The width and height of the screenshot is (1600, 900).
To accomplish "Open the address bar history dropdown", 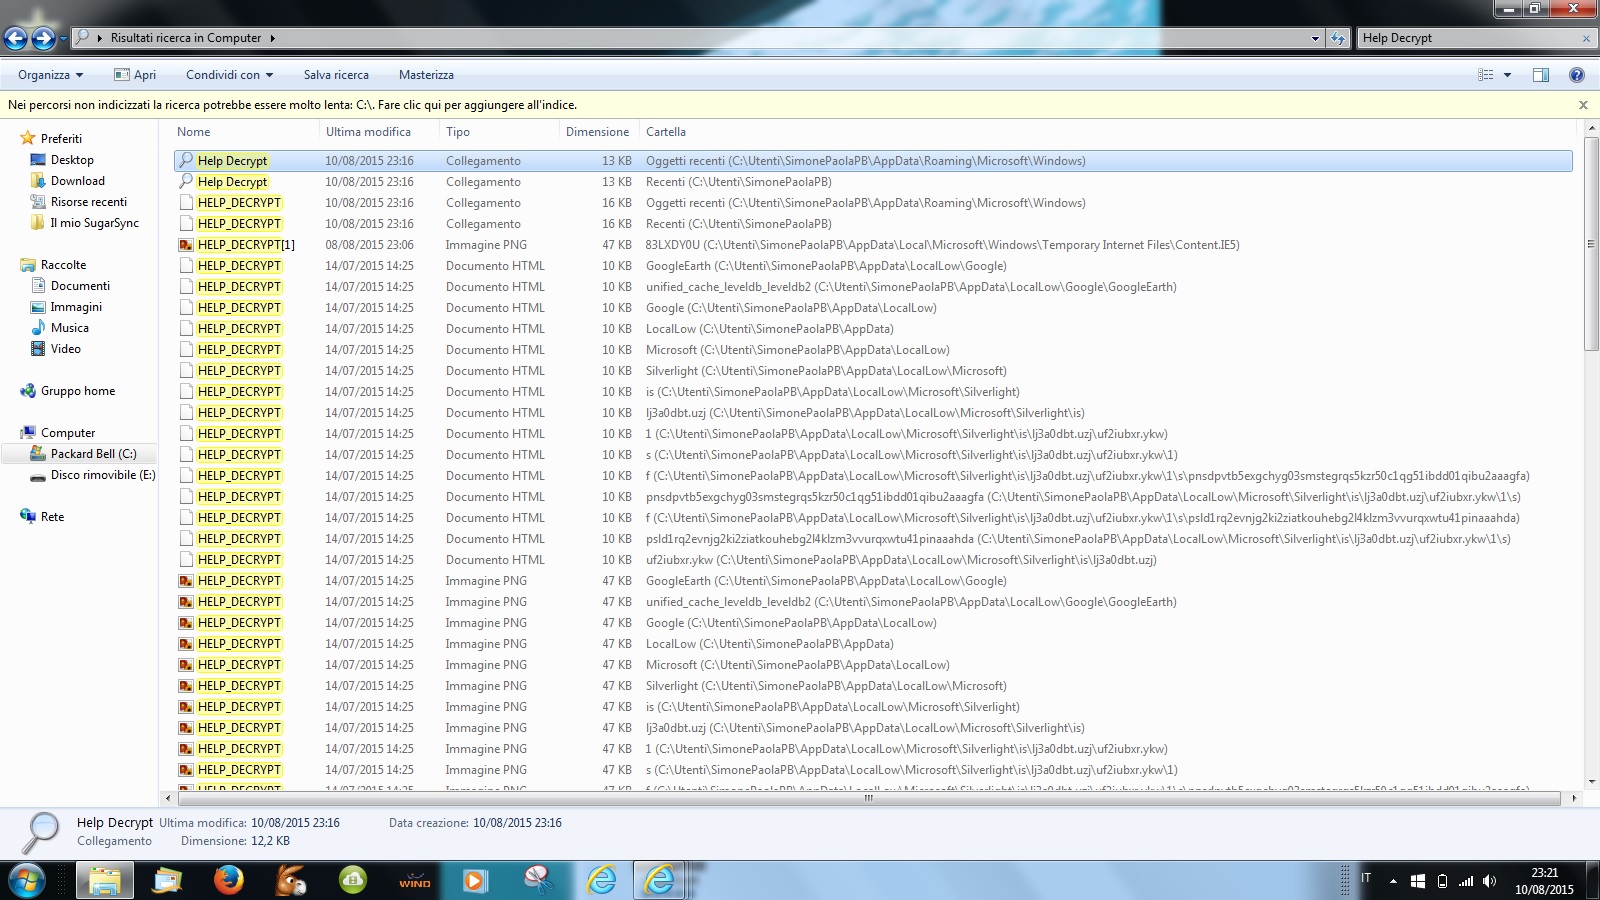I will [1315, 38].
